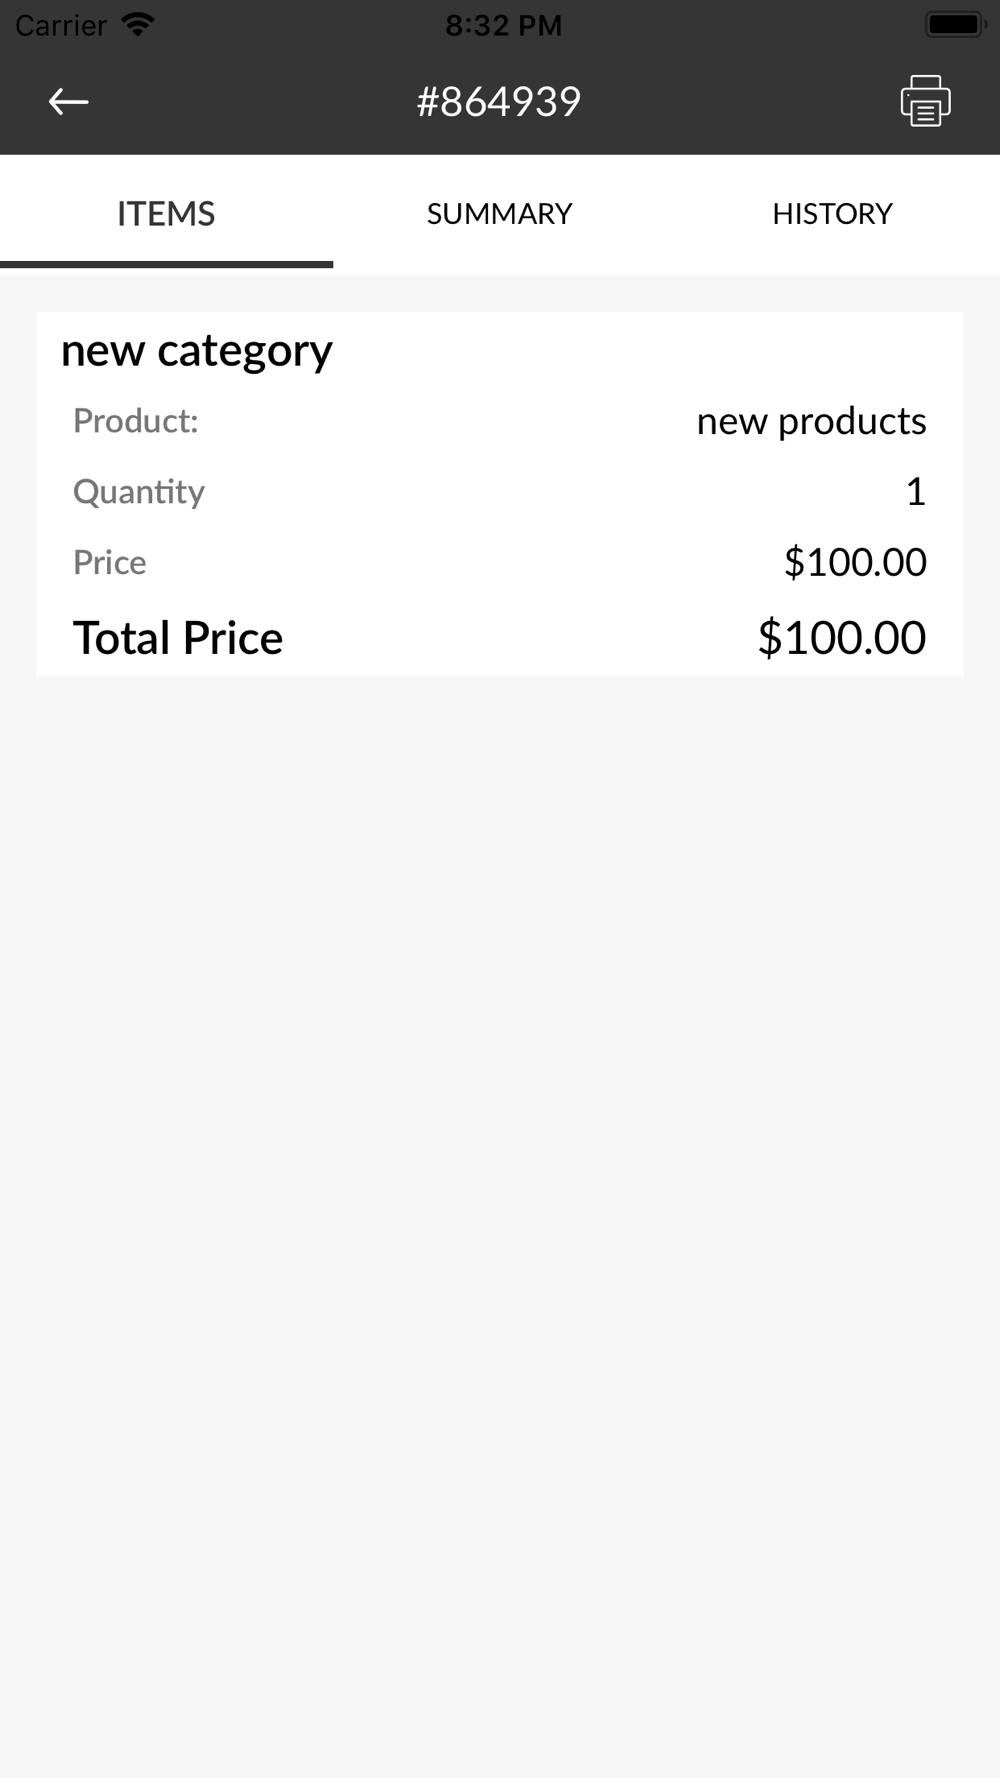Print order with the printer icon
The width and height of the screenshot is (1000, 1778).
click(x=925, y=101)
